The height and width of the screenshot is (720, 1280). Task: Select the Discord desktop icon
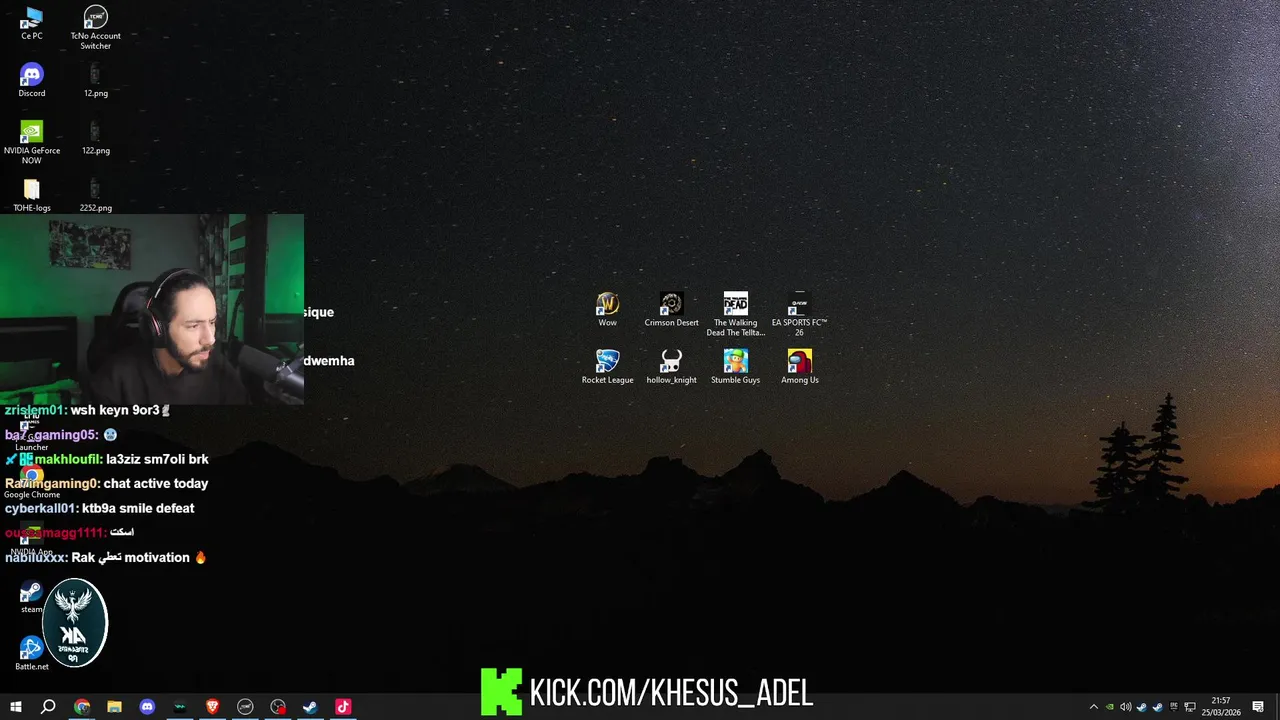coord(31,81)
